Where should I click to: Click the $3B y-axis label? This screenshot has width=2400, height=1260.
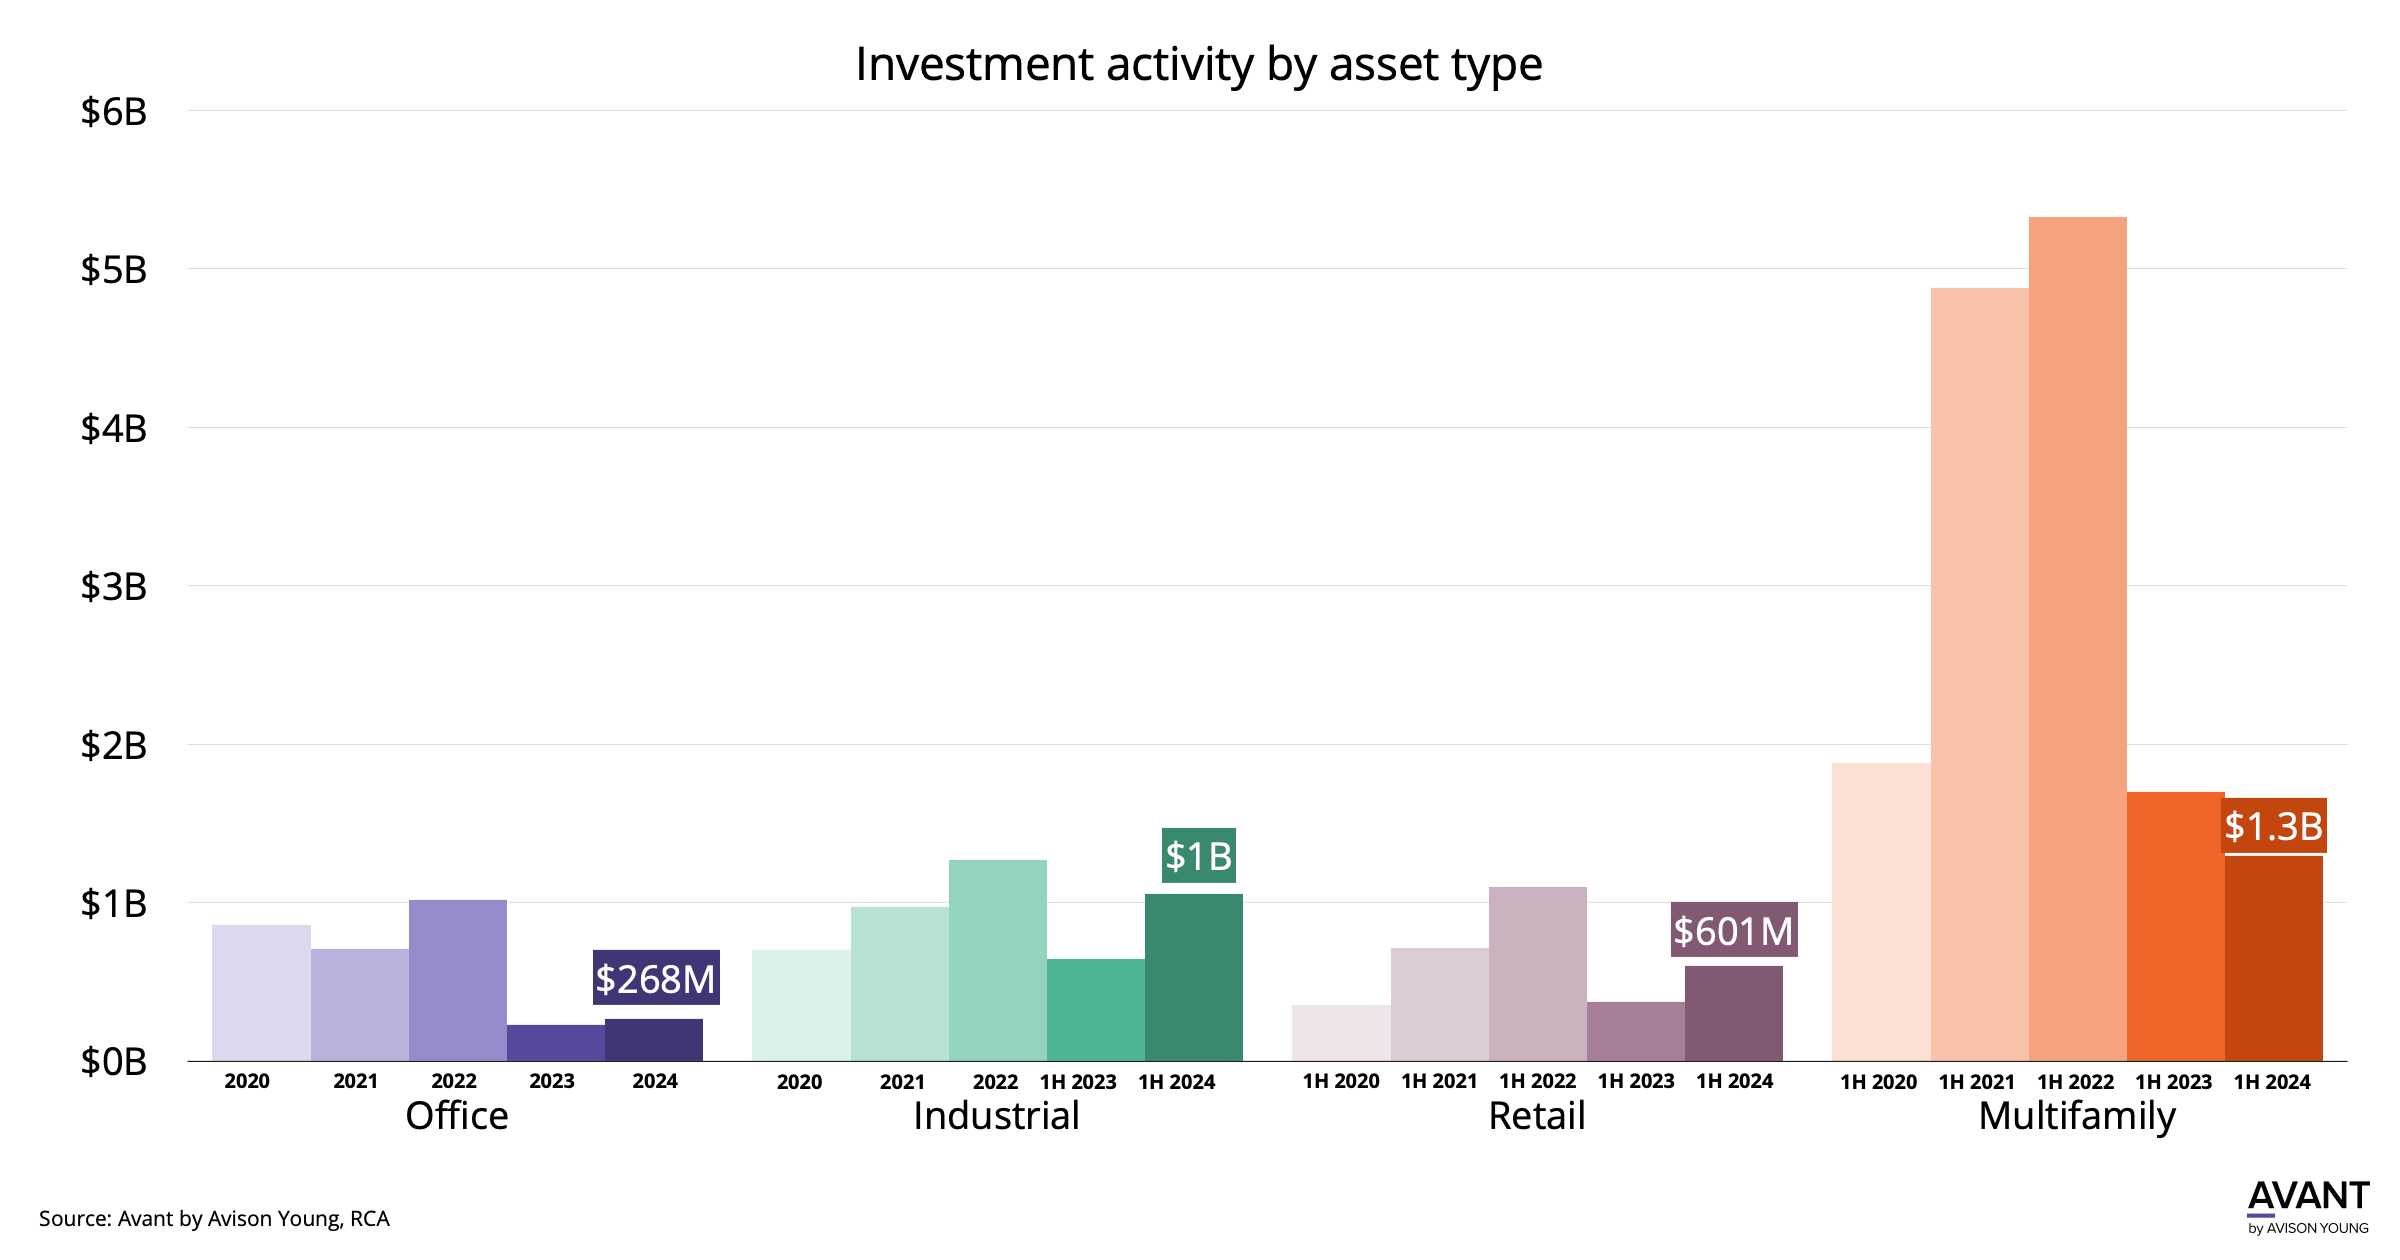(114, 587)
